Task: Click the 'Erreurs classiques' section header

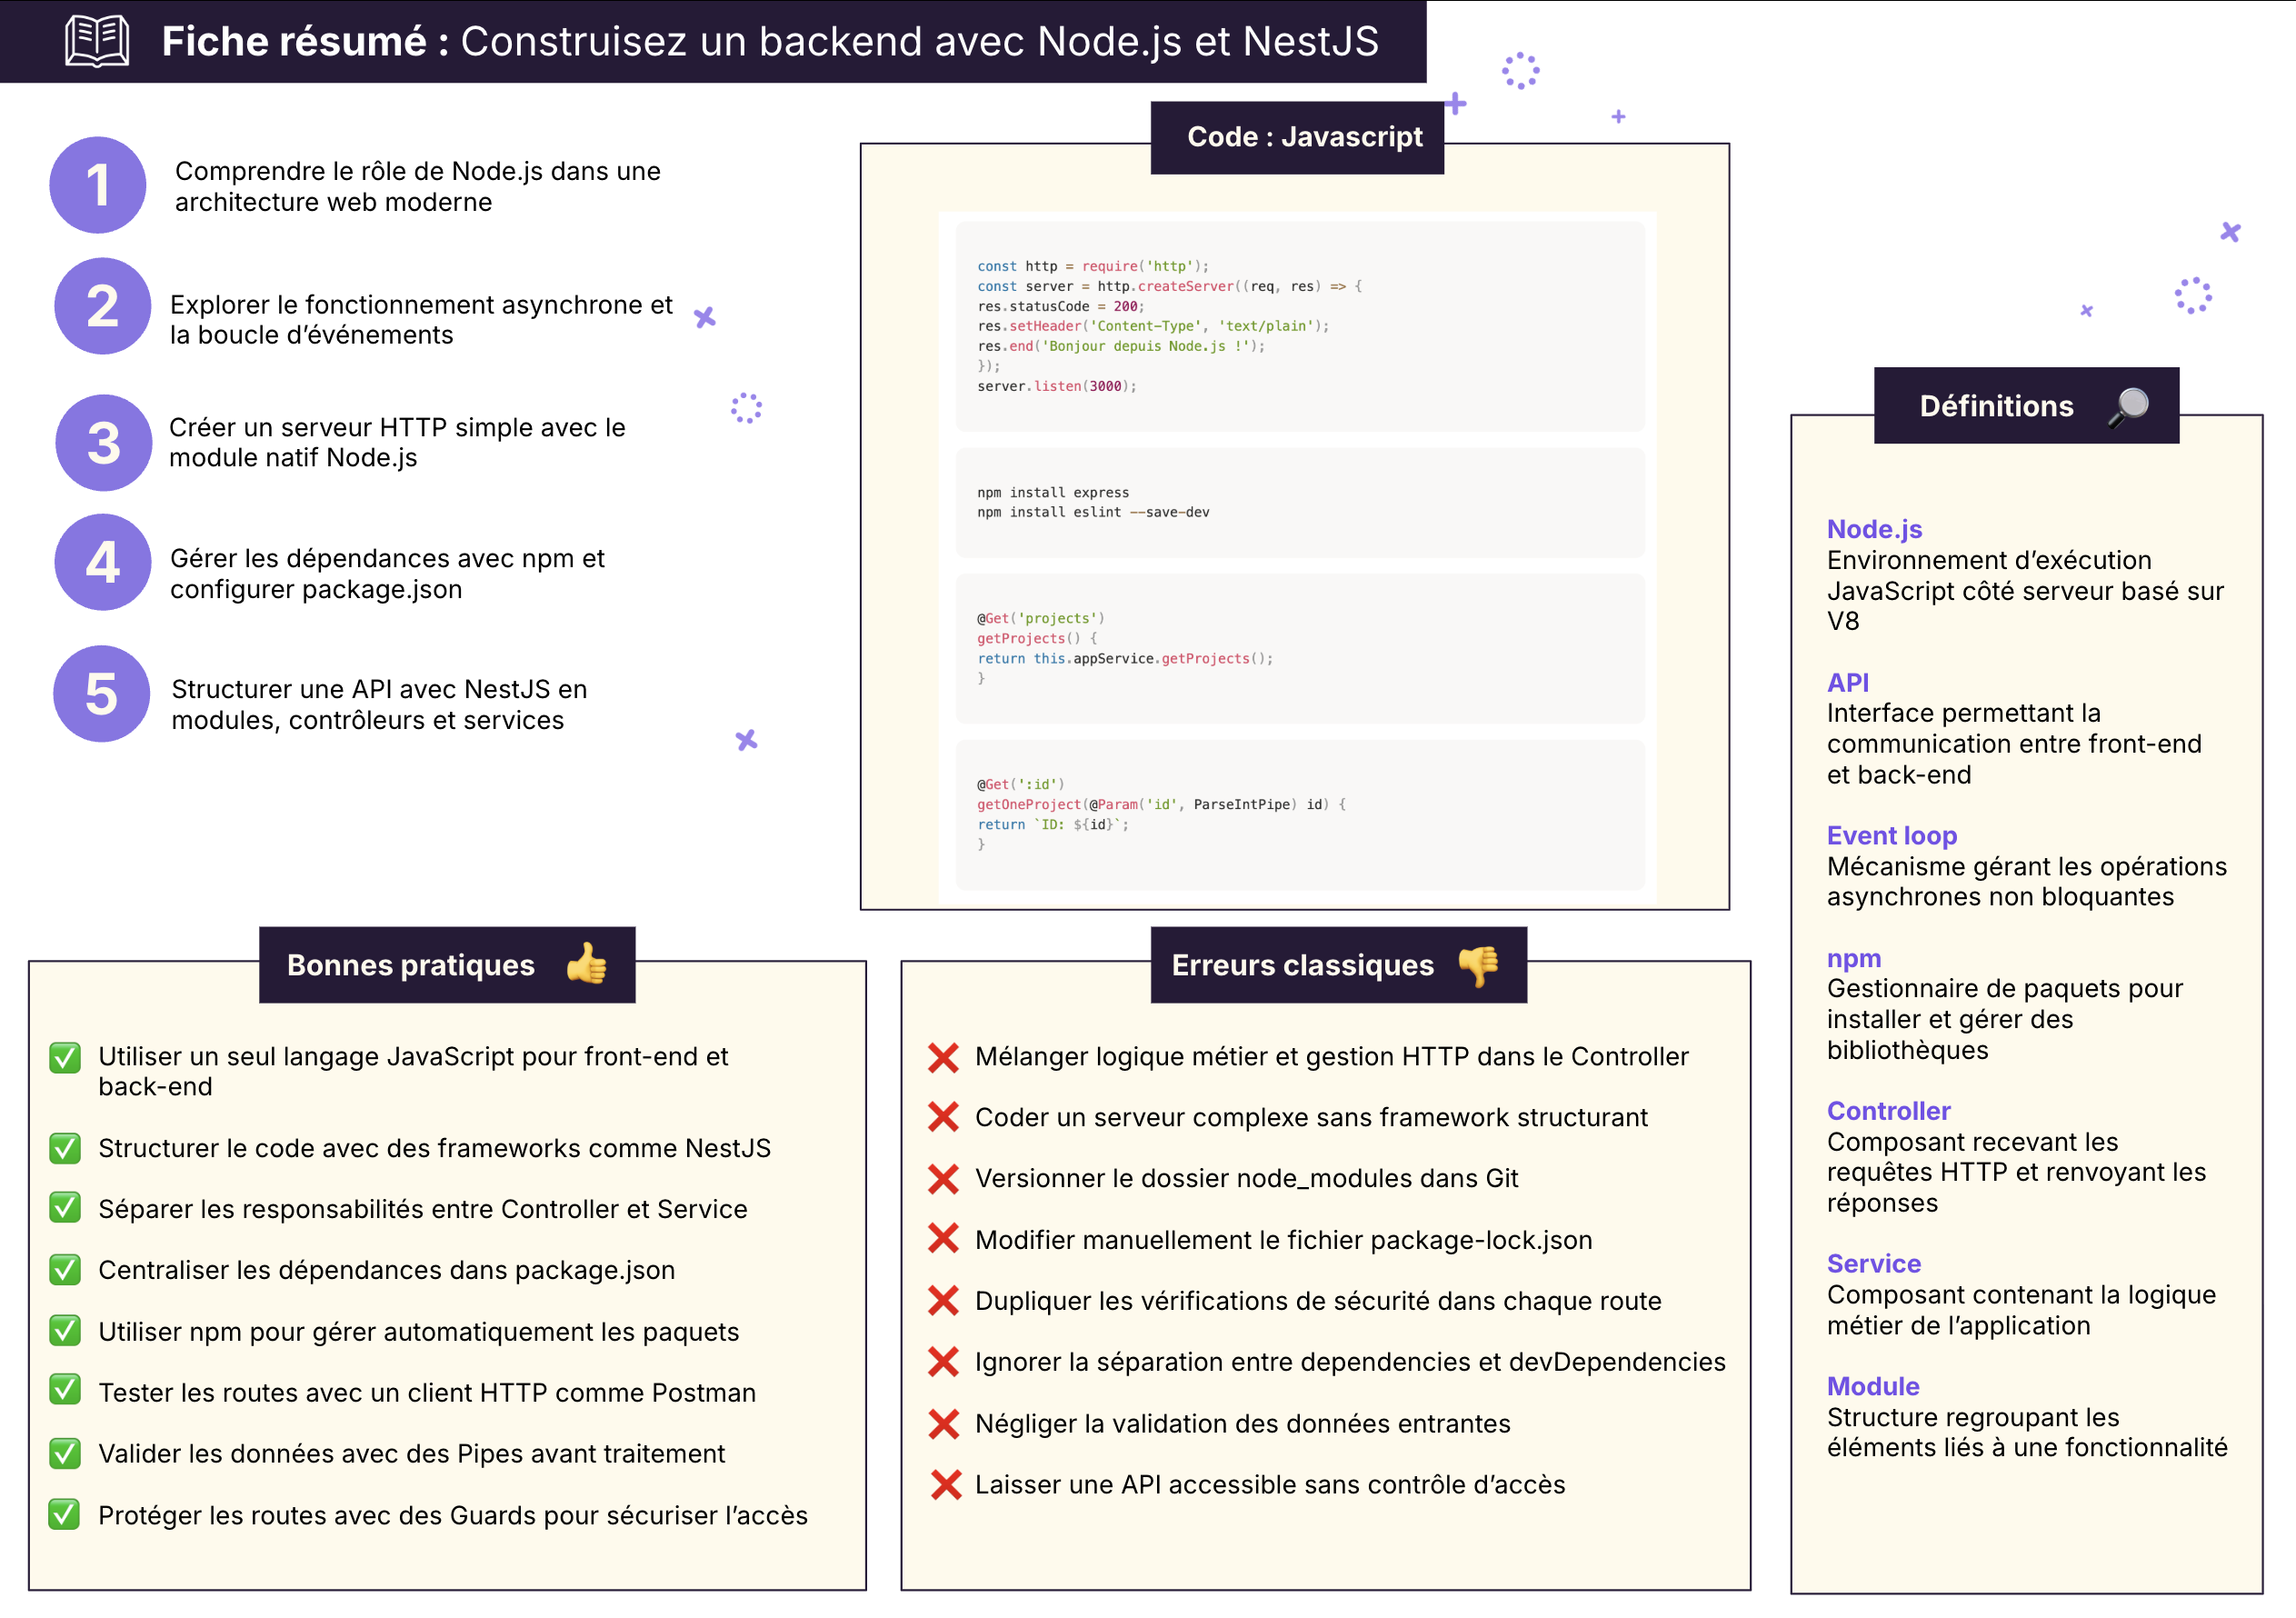Action: (x=1339, y=965)
